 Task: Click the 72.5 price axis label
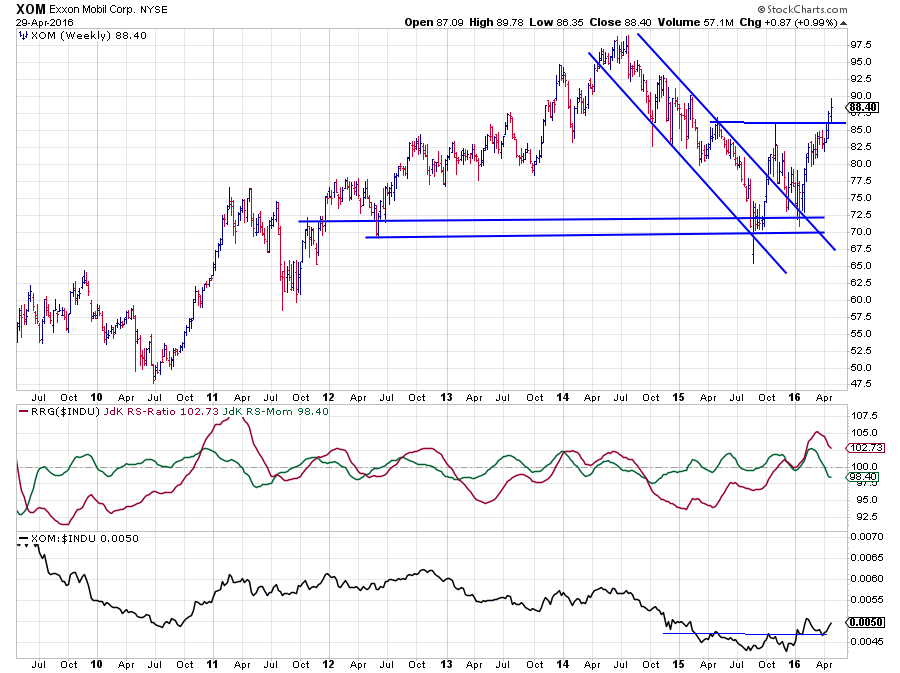click(x=860, y=215)
